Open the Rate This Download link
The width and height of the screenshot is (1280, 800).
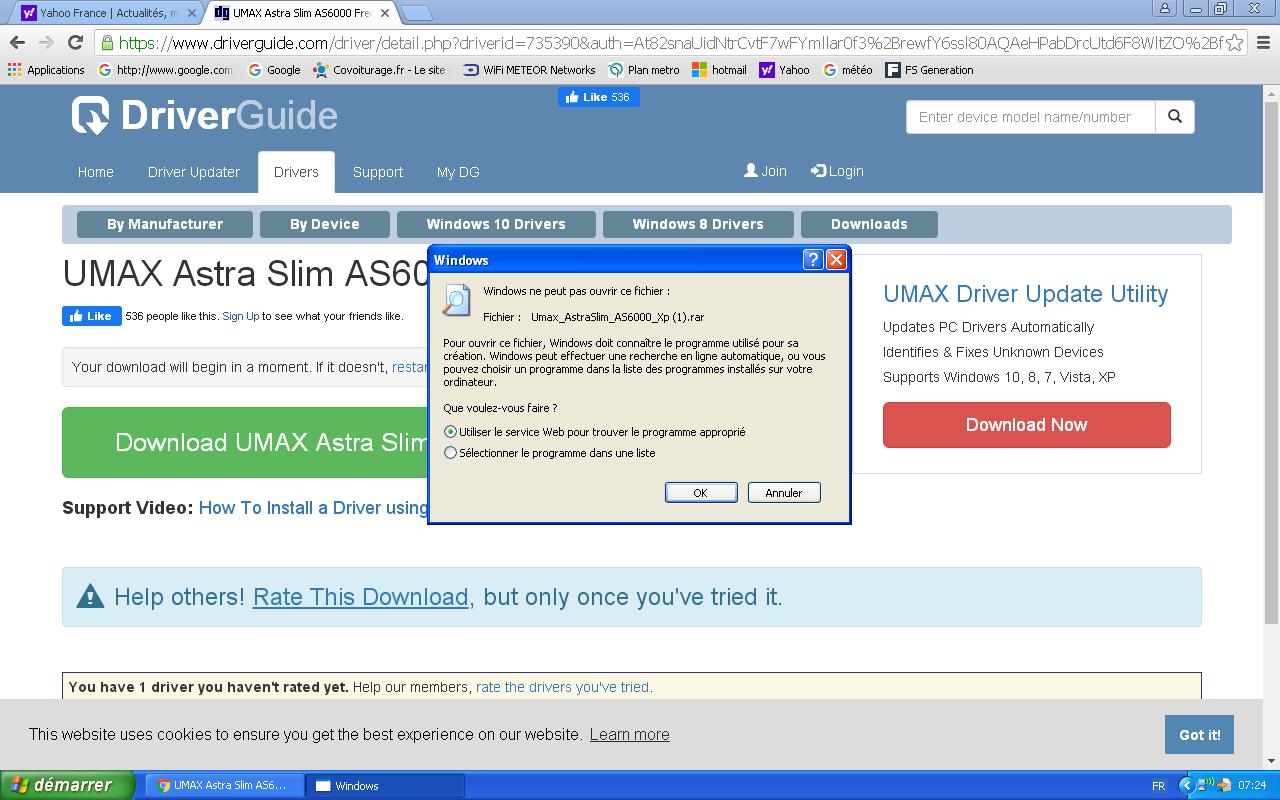click(x=361, y=597)
